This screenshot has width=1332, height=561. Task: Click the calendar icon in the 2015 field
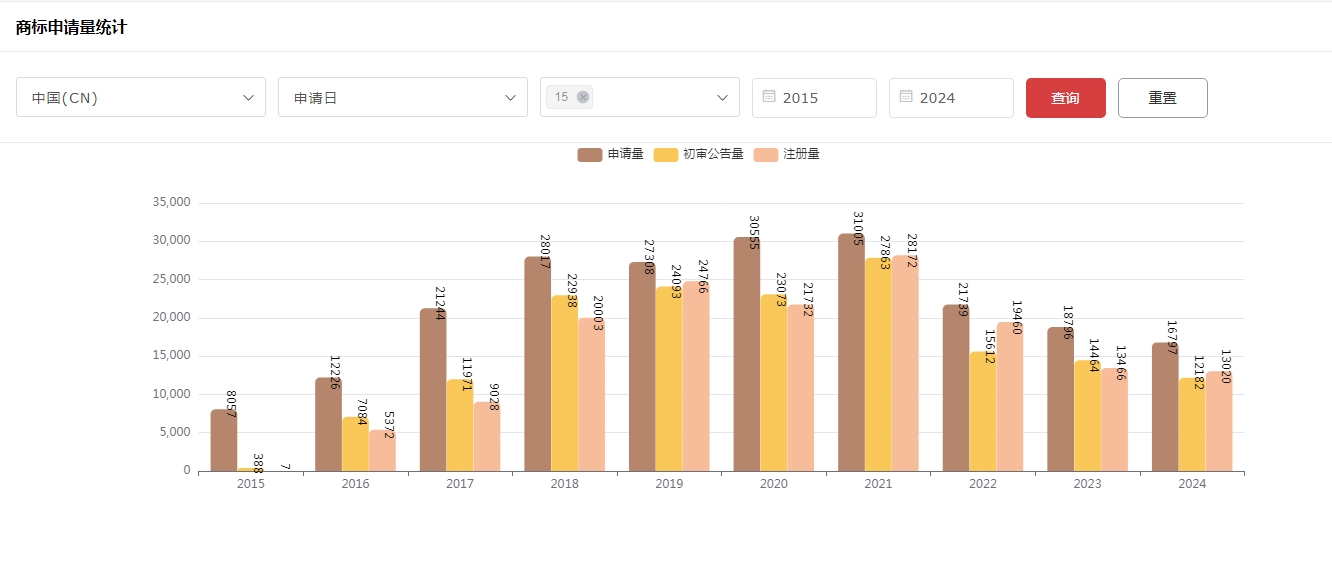(769, 96)
